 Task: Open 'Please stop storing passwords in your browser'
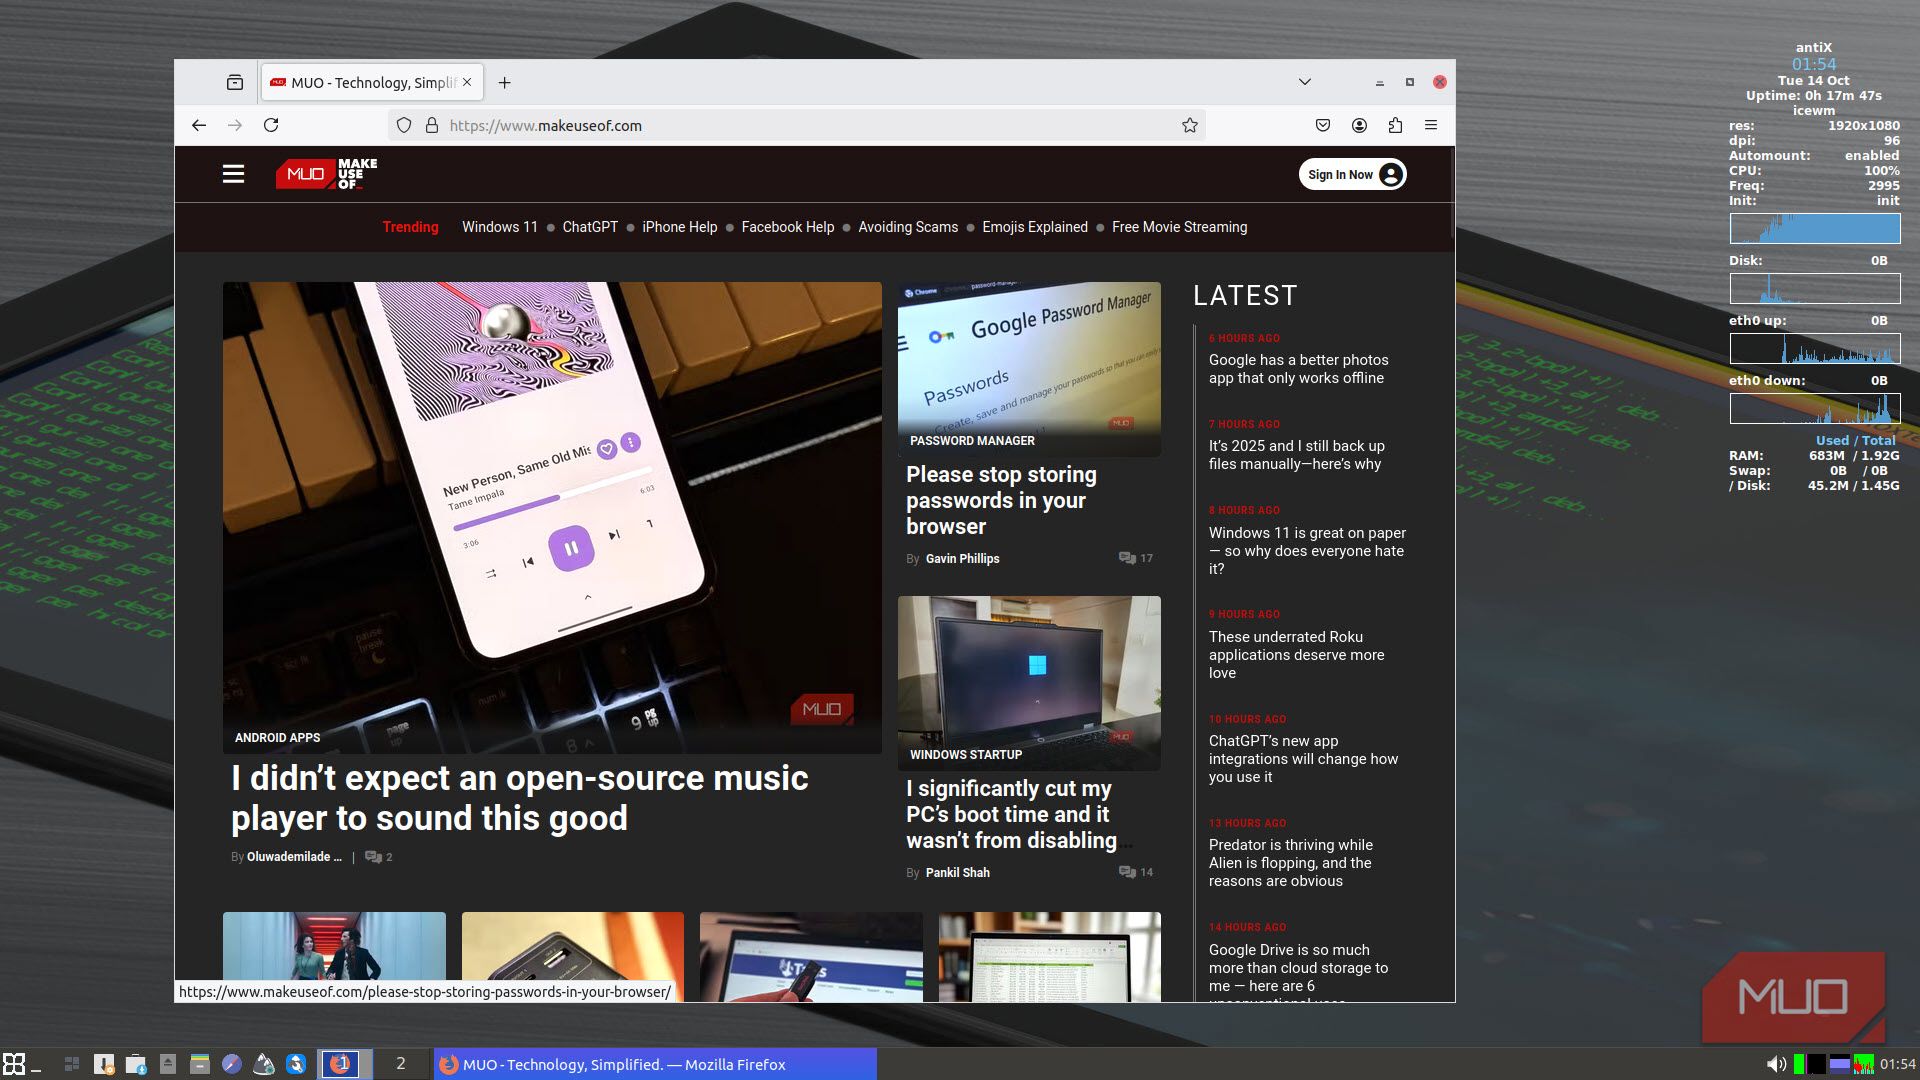(x=1001, y=500)
